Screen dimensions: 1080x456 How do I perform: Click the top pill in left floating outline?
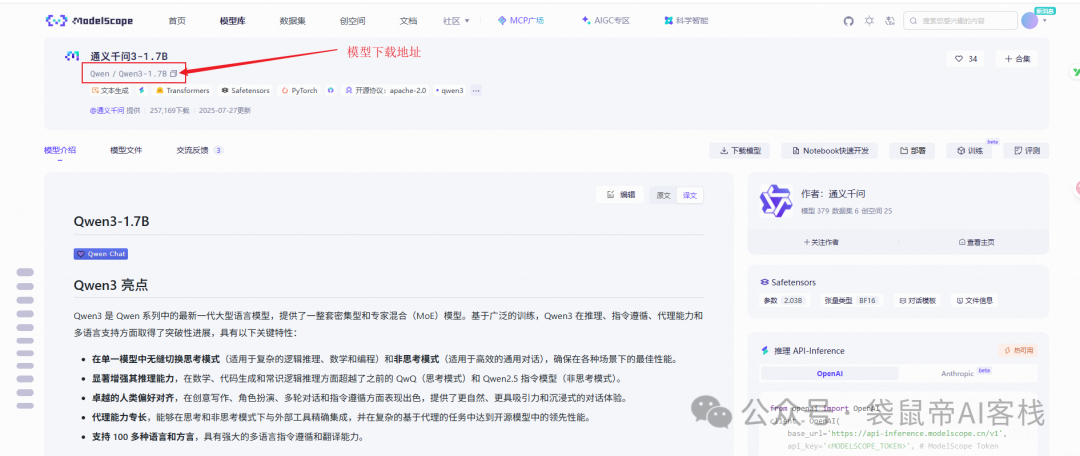click(25, 272)
